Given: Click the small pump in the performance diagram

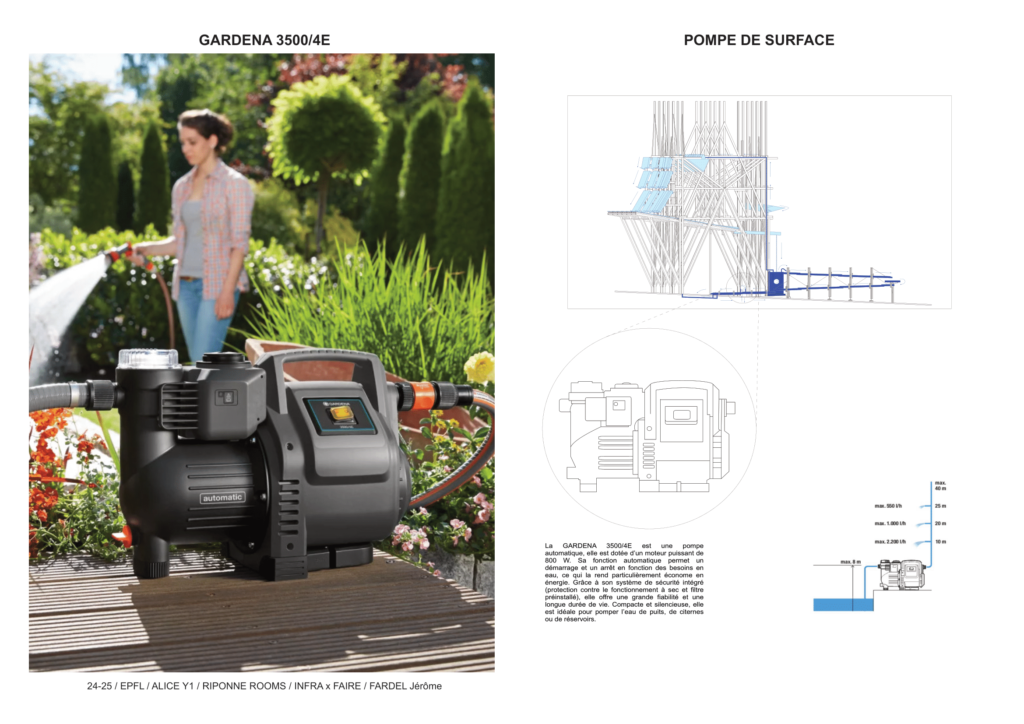Looking at the screenshot, I should tap(902, 574).
